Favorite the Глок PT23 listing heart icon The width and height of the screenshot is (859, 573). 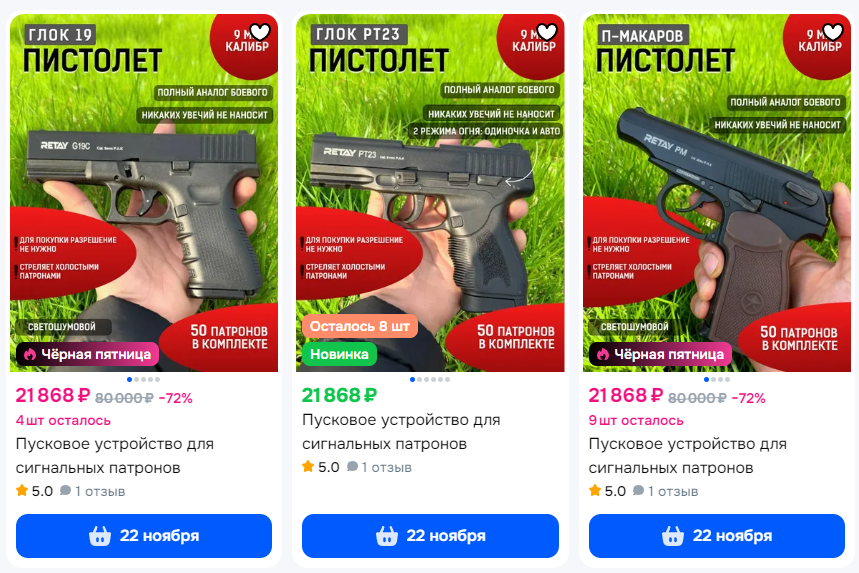547,32
